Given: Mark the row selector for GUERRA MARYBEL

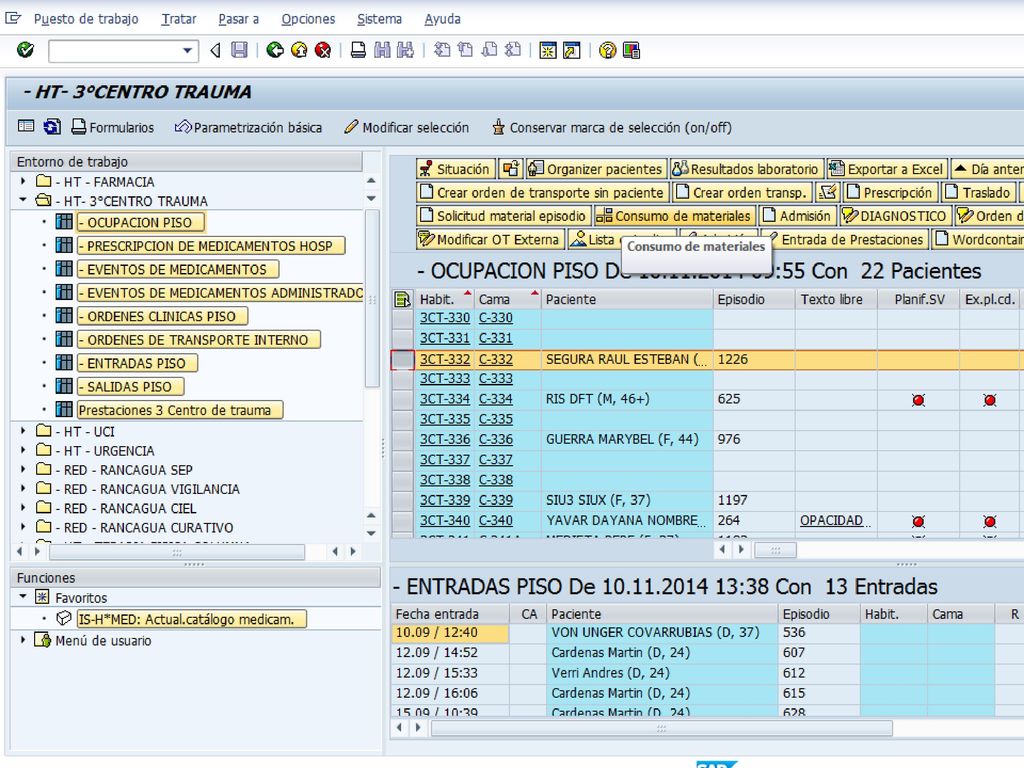Looking at the screenshot, I should 402,440.
